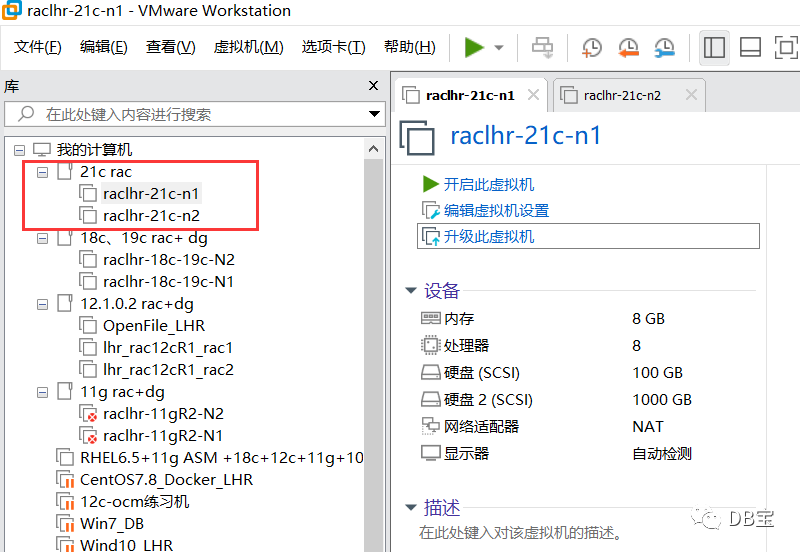The height and width of the screenshot is (552, 800).
Task: Take a snapshot with the clock-plus icon
Action: point(591,47)
